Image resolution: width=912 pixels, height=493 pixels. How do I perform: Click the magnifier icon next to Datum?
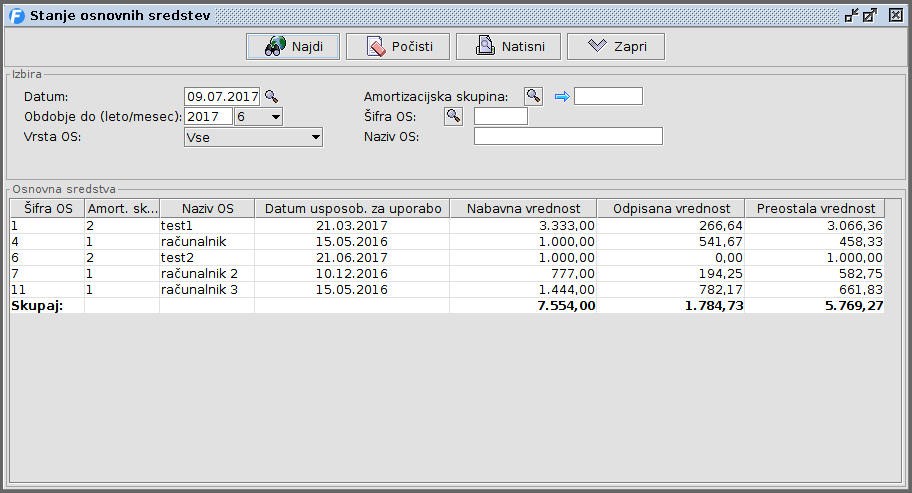point(270,96)
